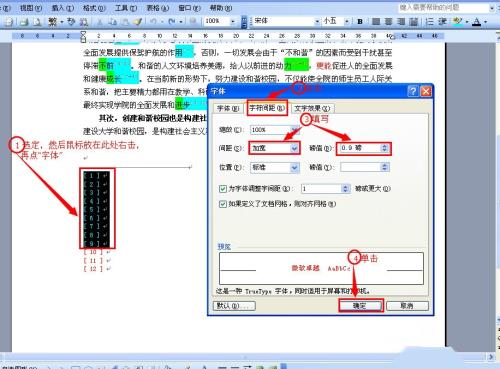Apply the Font Color A icon

(477, 22)
